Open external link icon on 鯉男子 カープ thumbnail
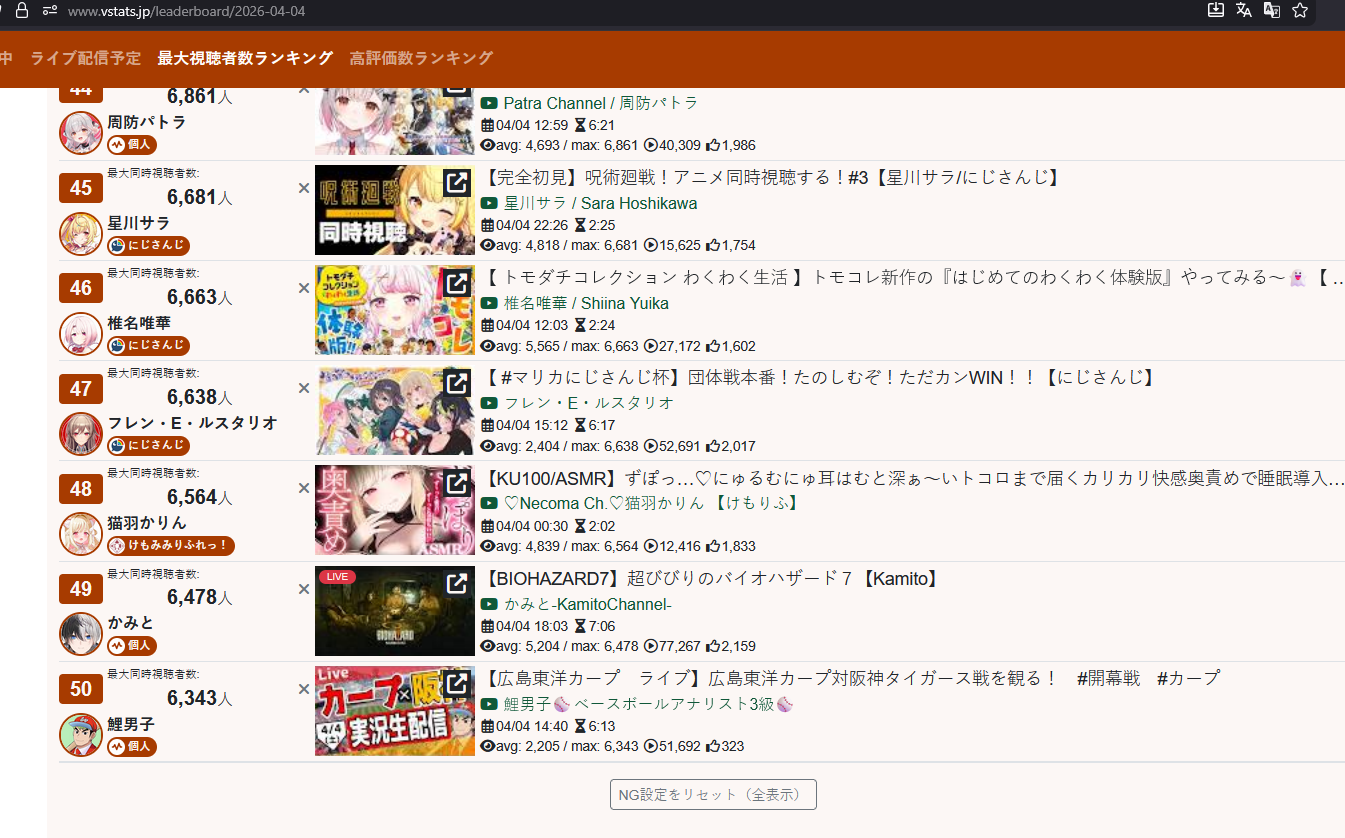This screenshot has height=838, width=1345. (456, 684)
